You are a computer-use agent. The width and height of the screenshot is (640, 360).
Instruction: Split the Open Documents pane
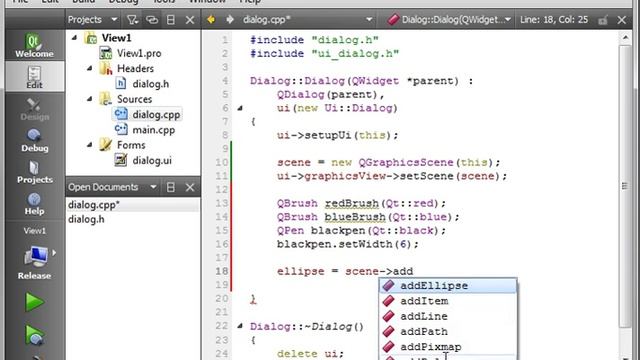point(171,187)
